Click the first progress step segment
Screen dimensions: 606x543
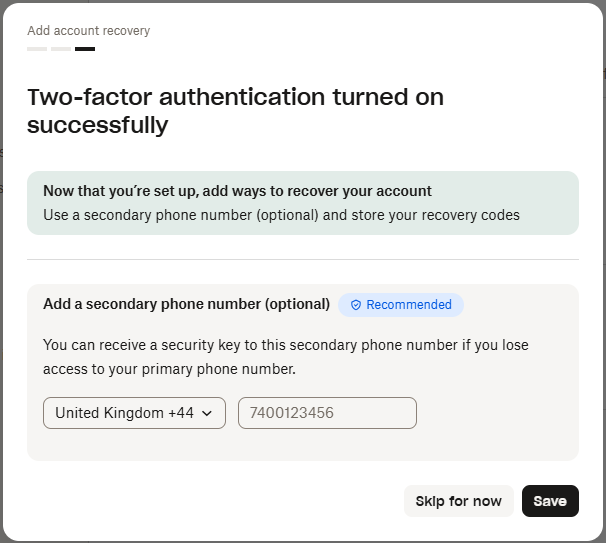37,48
